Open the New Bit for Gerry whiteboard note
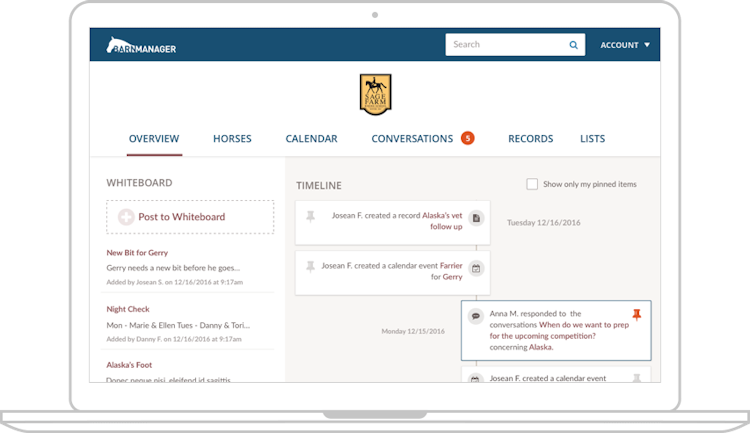The image size is (750, 433). tap(137, 253)
